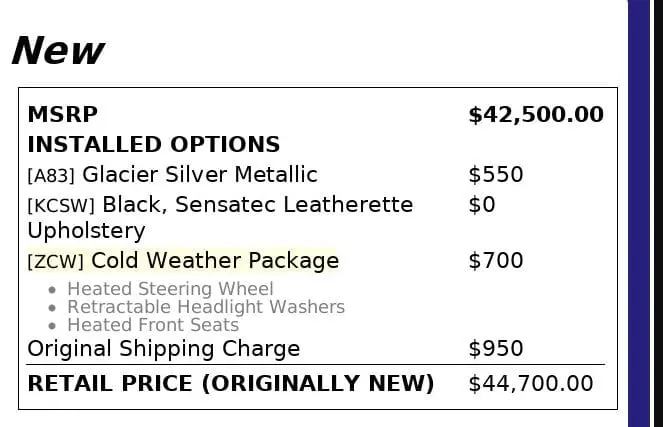Open the highlighted Cold Weather Package
This screenshot has height=427, width=663.
214,261
